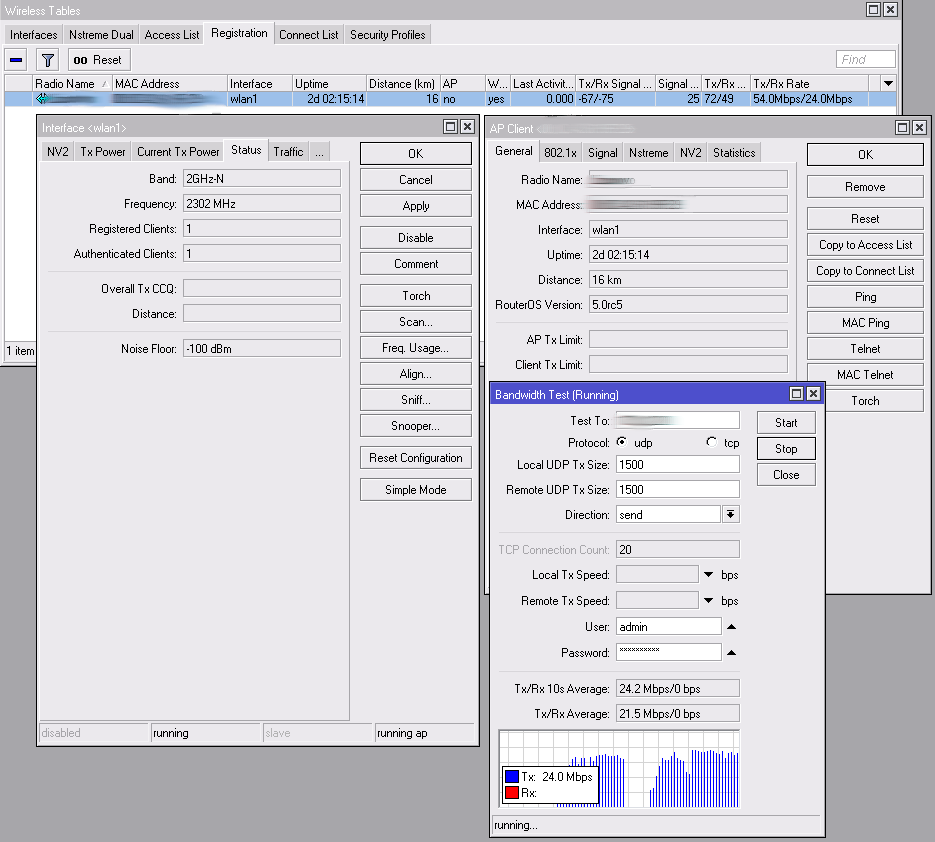935x842 pixels.
Task: Show more tabs via the '...' tab in Interface window
Action: click(319, 152)
